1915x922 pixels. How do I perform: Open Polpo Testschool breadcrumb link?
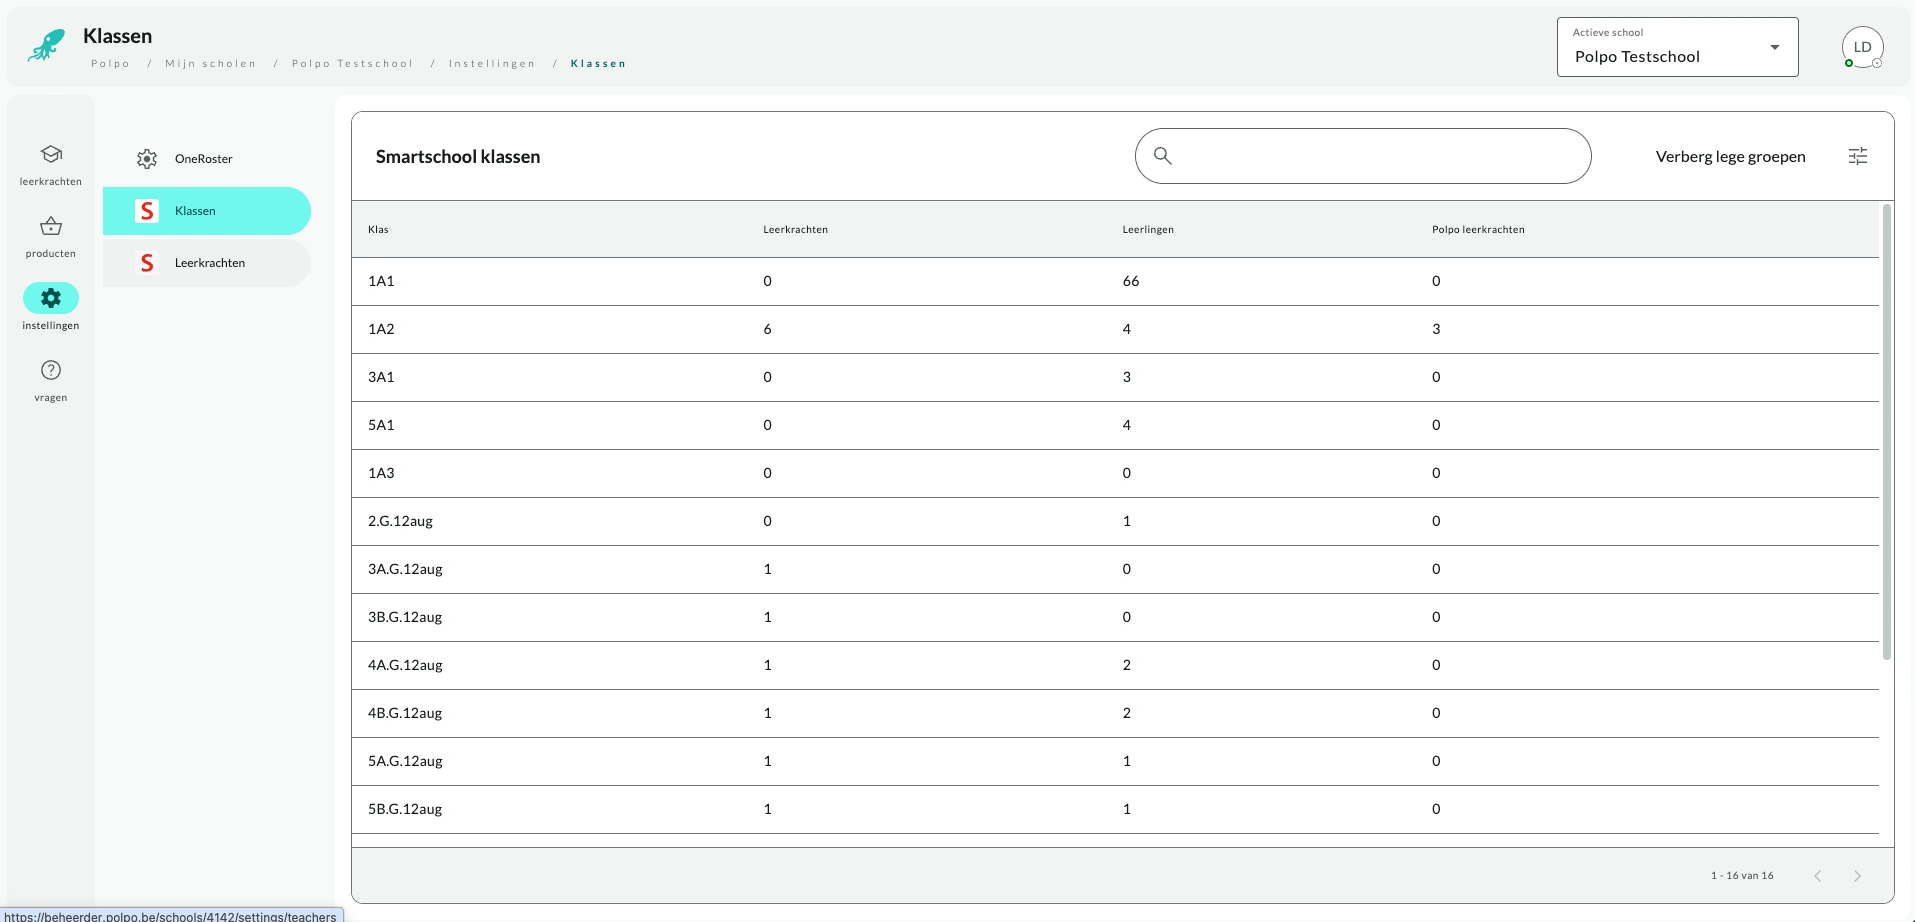pyautogui.click(x=353, y=64)
